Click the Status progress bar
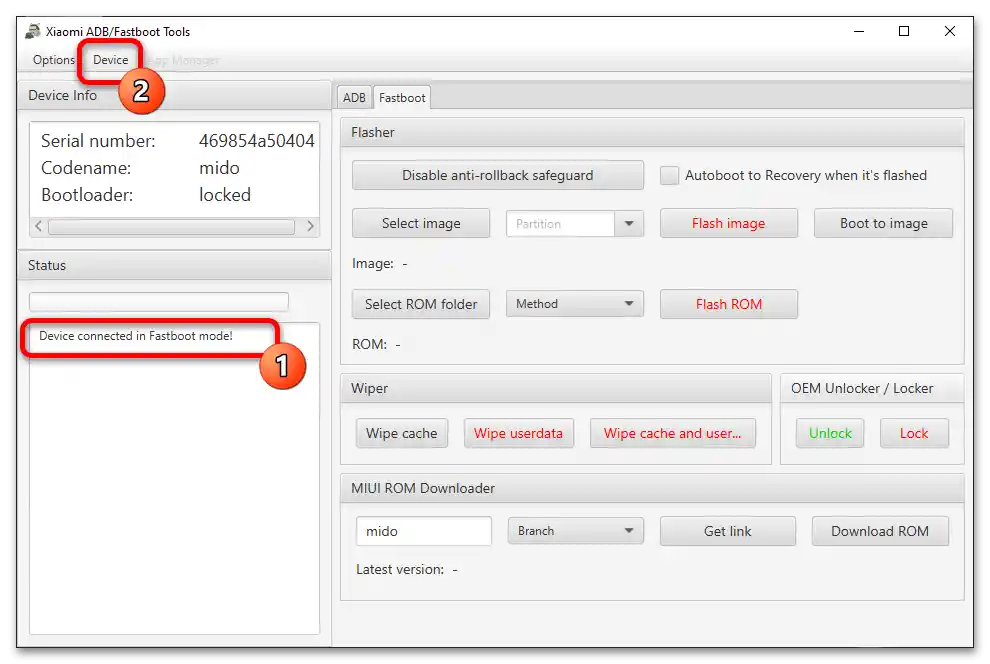The width and height of the screenshot is (990, 664). [x=159, y=302]
